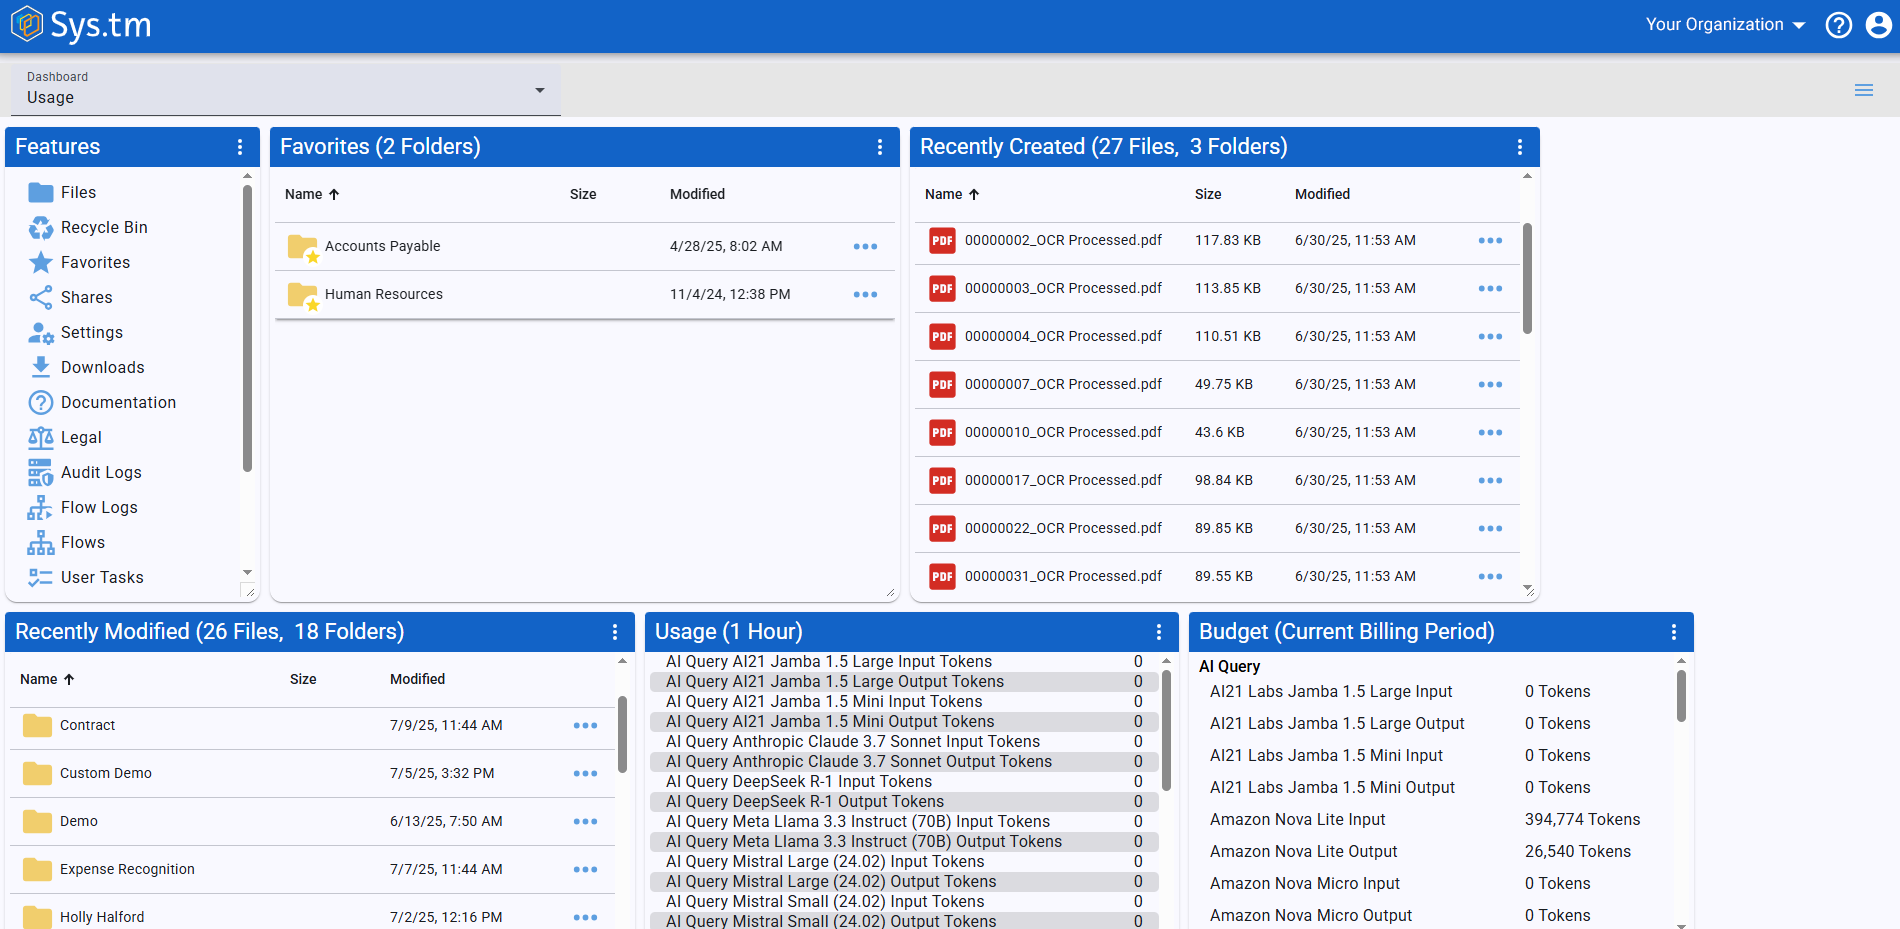Sort Favorites by Modified column
The height and width of the screenshot is (929, 1900).
[697, 194]
